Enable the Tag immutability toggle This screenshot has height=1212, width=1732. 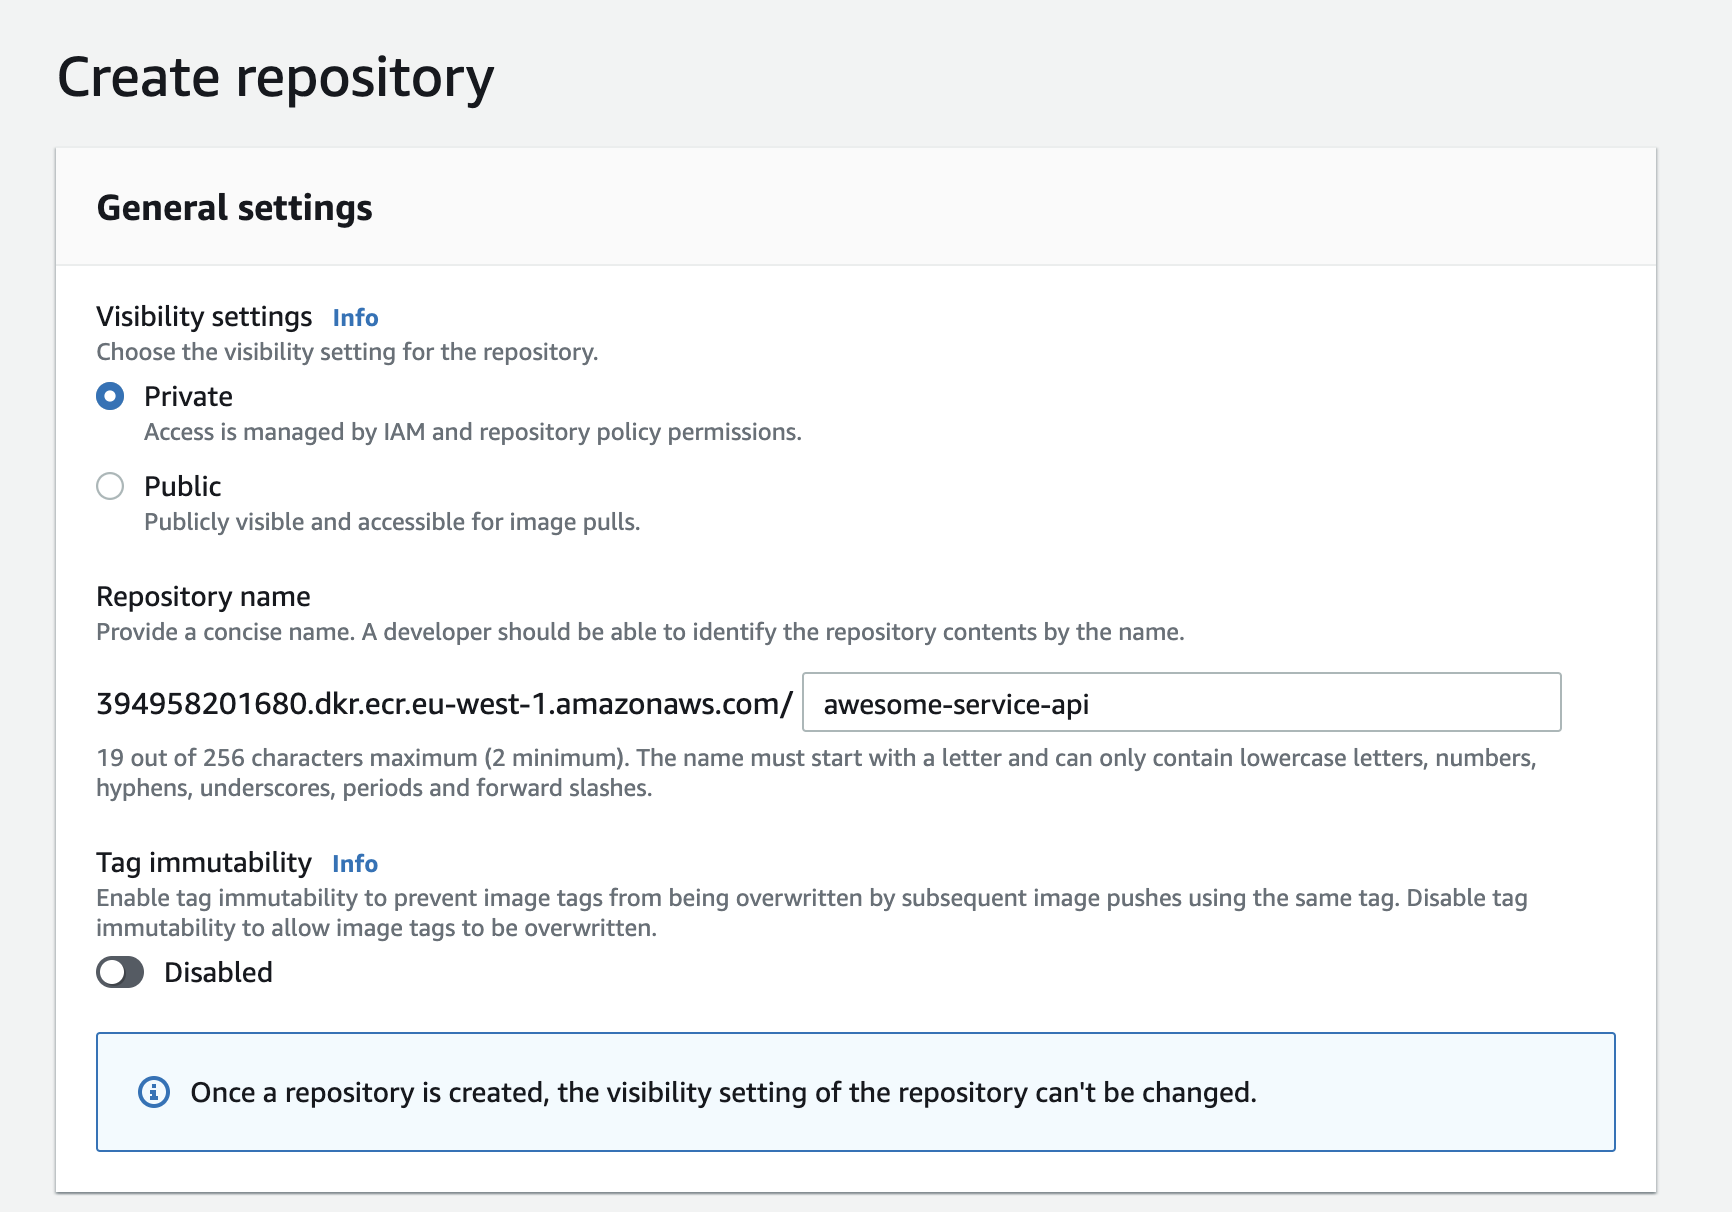(119, 971)
